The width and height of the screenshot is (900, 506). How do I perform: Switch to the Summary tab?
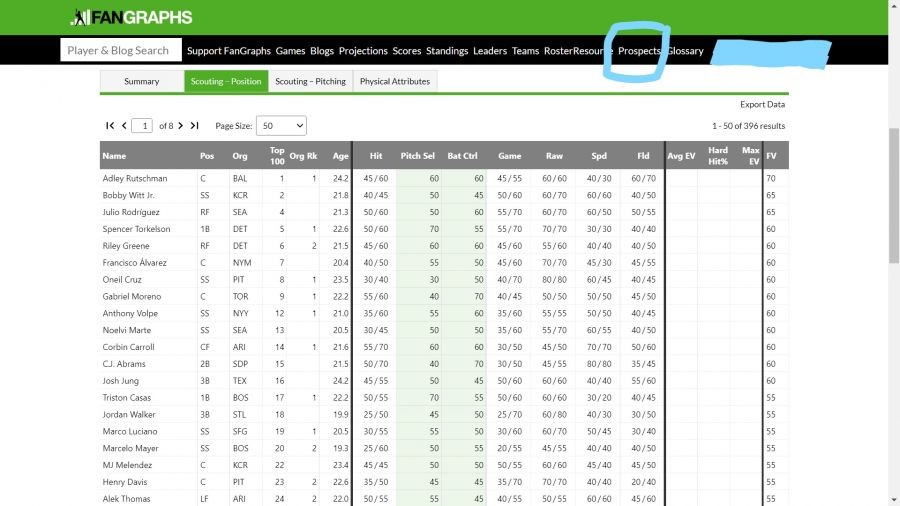click(141, 82)
